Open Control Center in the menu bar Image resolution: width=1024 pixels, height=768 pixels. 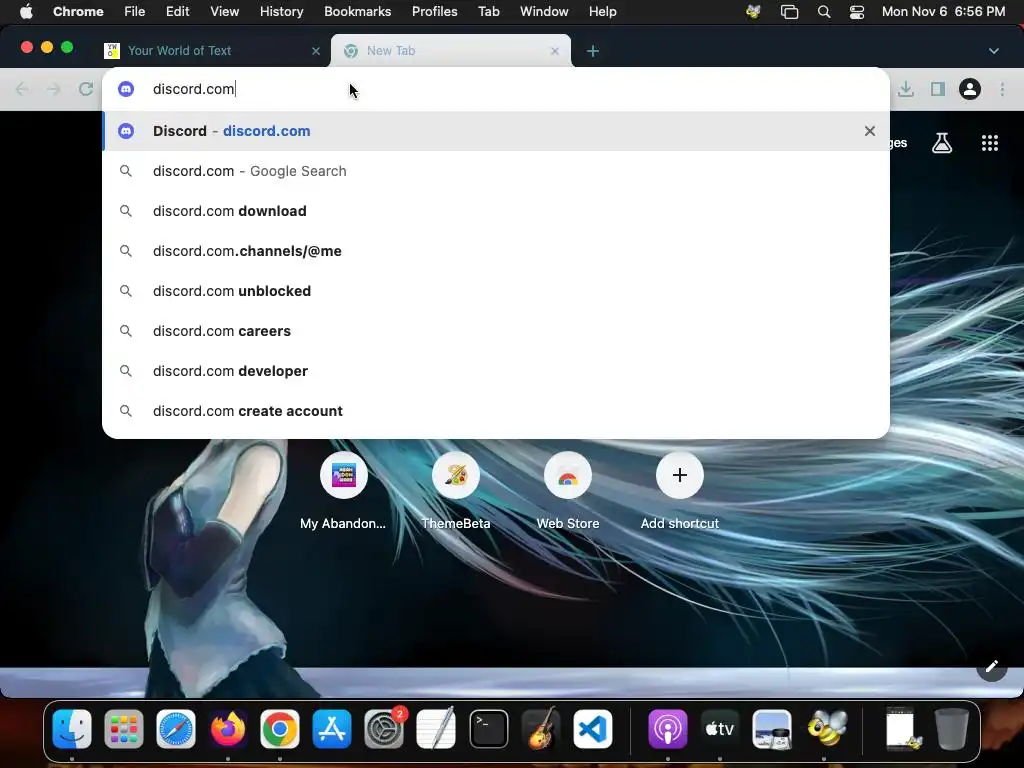(857, 12)
